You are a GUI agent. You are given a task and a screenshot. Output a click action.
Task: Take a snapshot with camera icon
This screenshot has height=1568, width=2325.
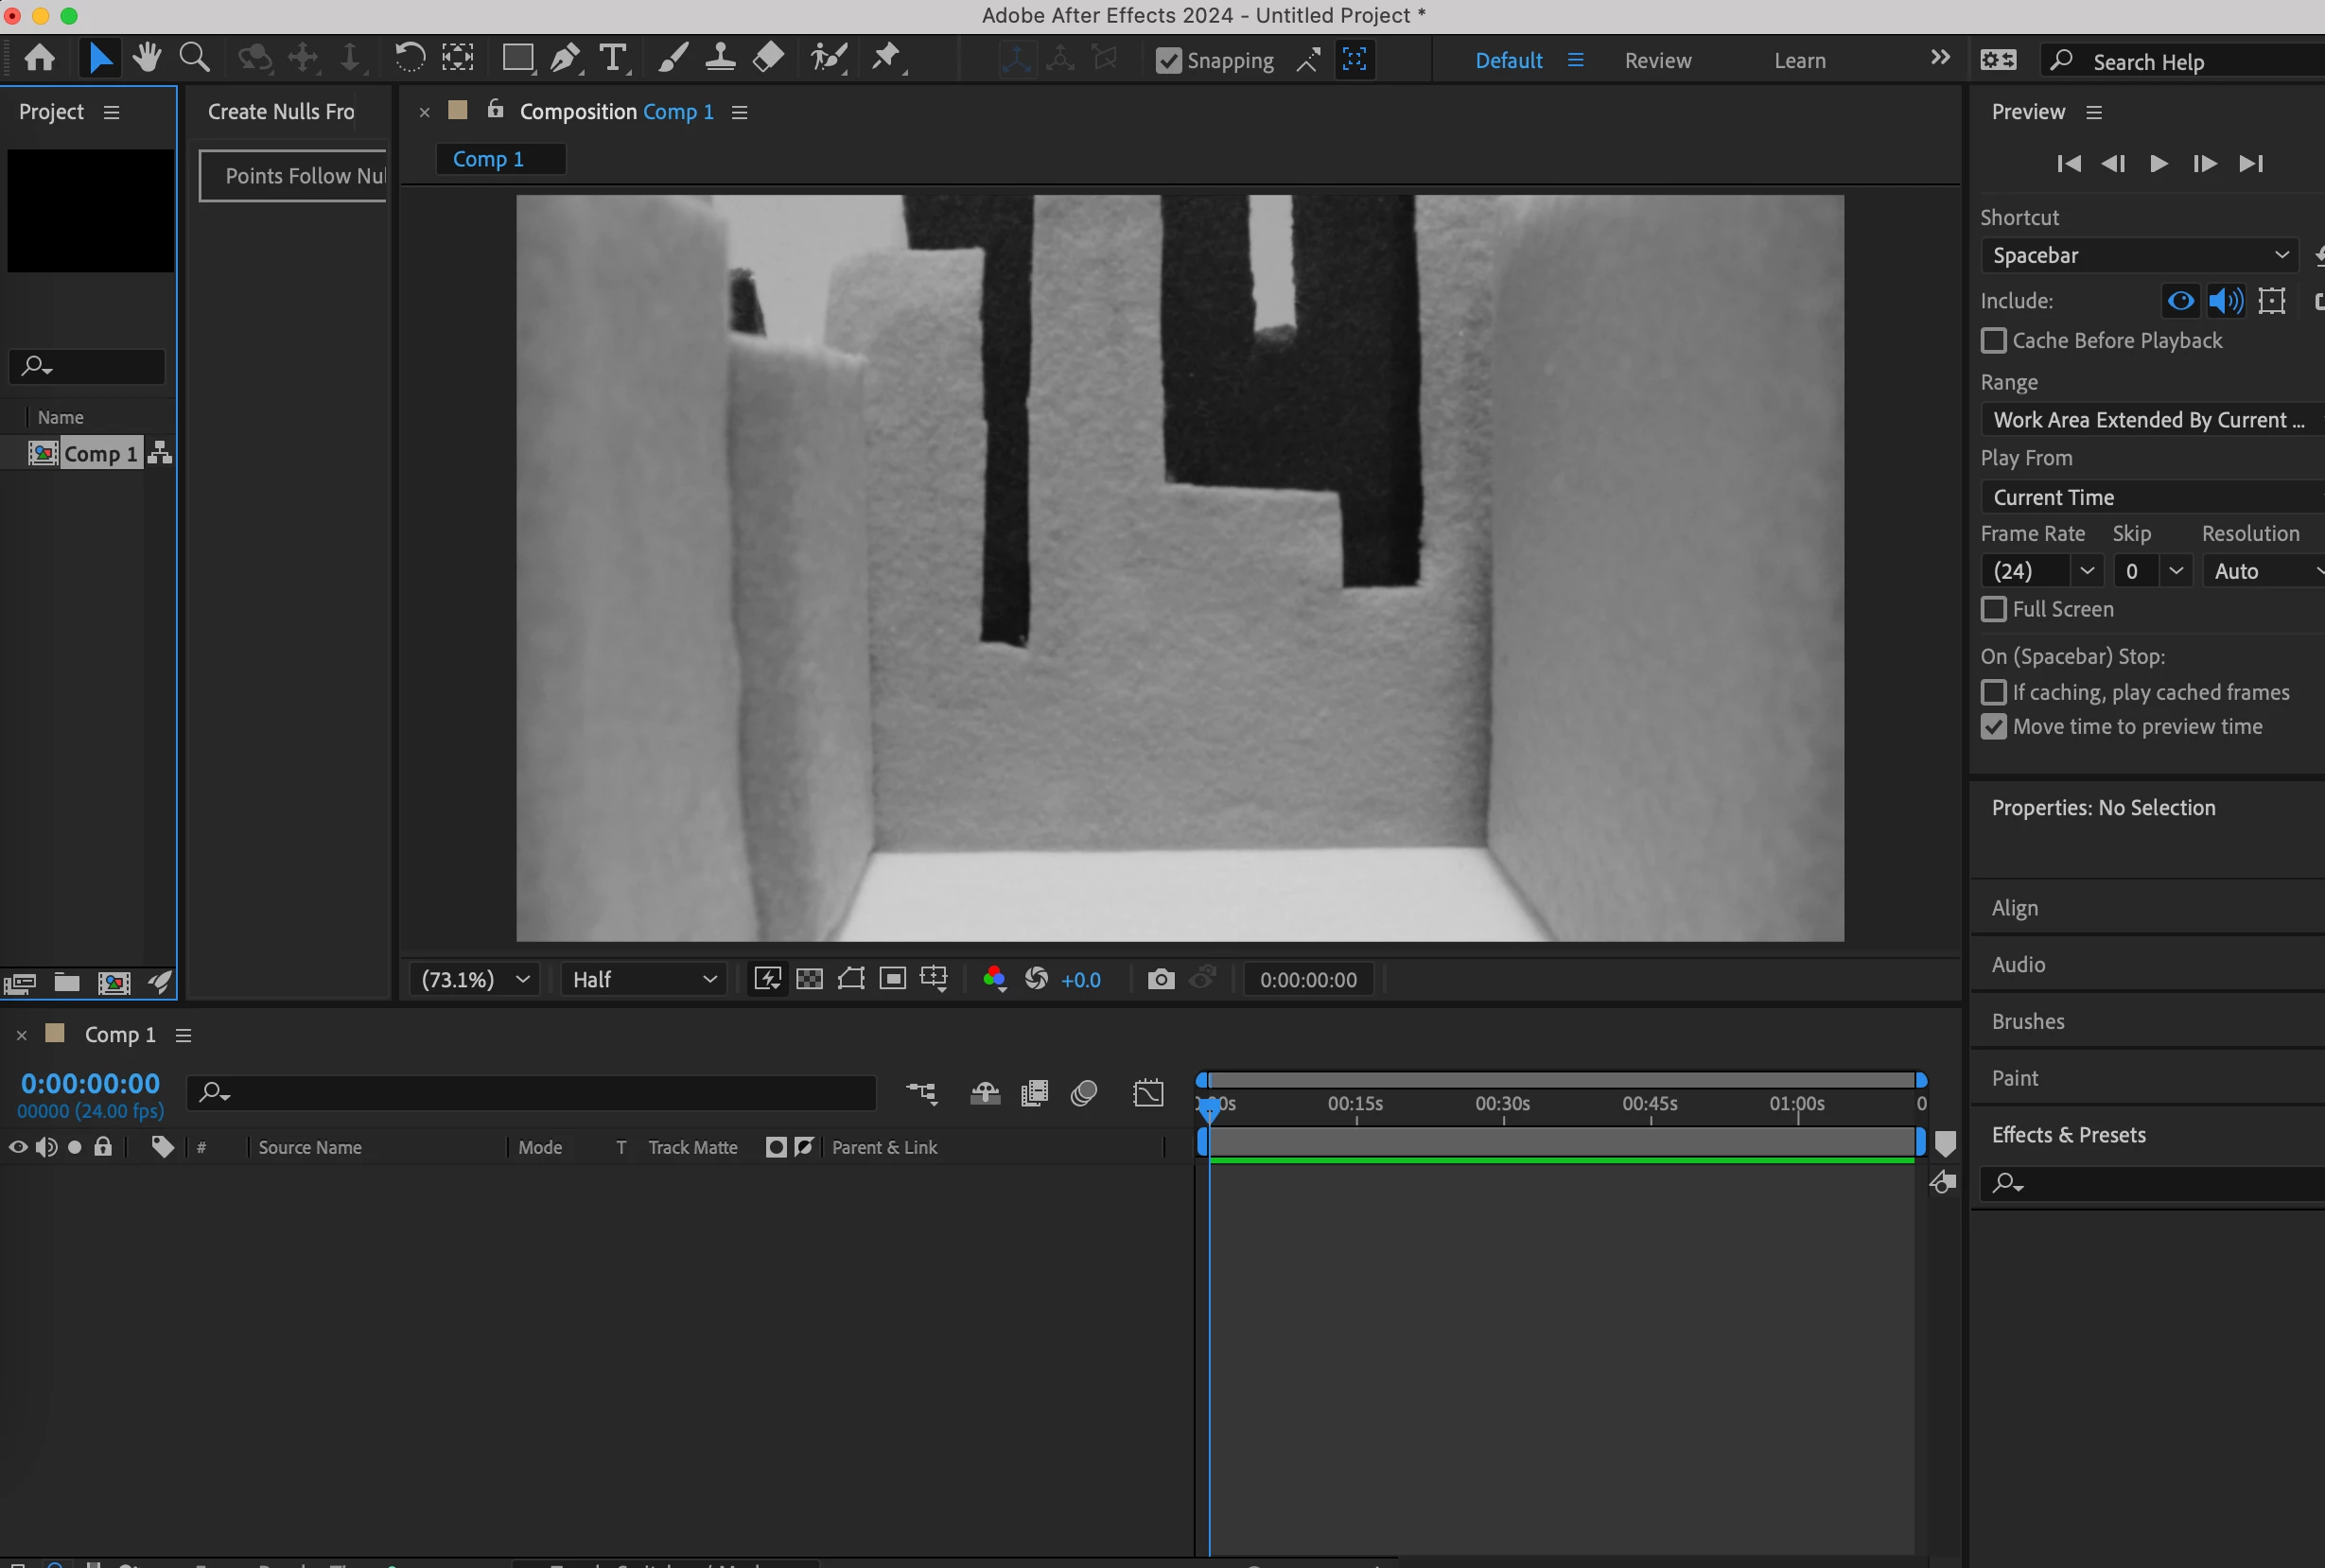point(1160,979)
